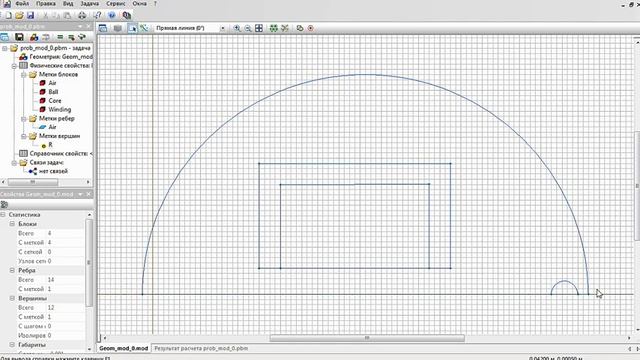Click the Cut scissors icon

pyautogui.click(x=45, y=16)
